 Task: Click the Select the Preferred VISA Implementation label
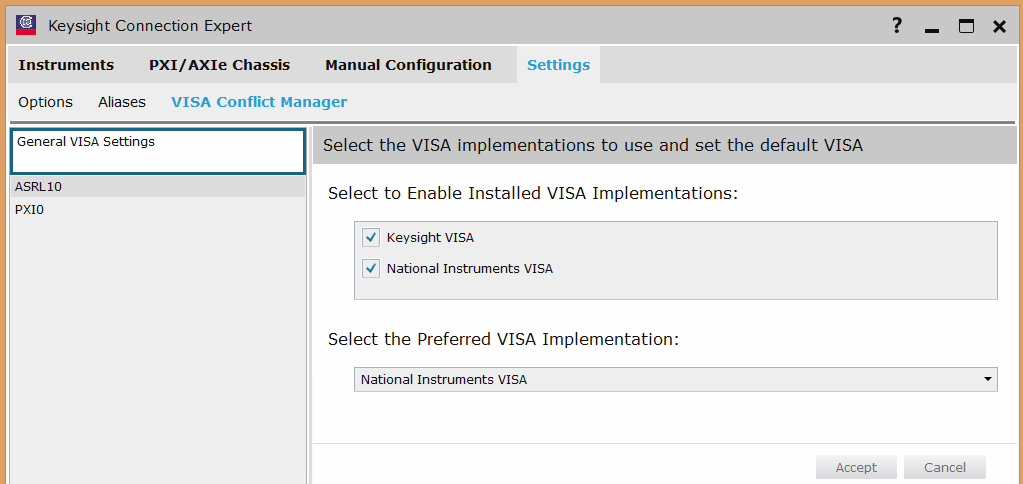(504, 339)
